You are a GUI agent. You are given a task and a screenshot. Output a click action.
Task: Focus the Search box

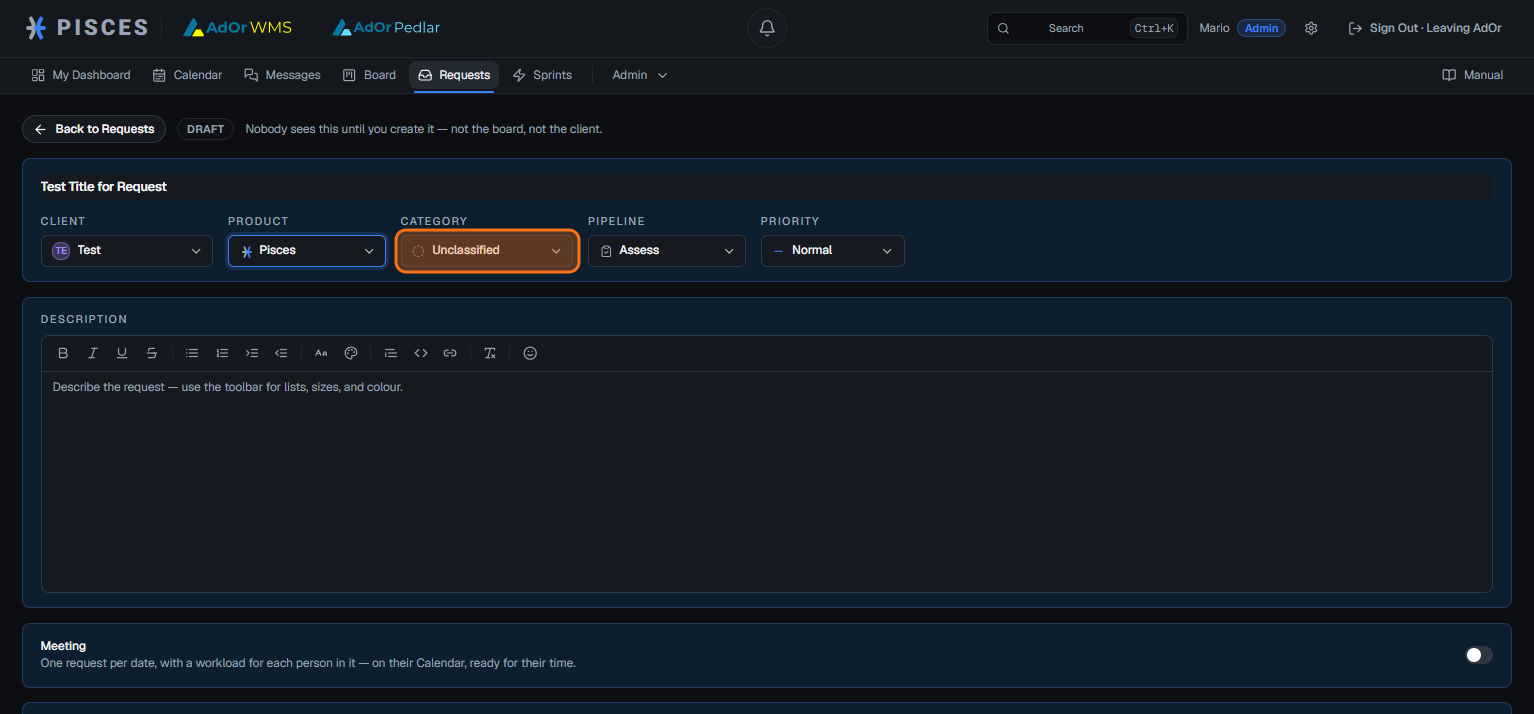point(1087,28)
